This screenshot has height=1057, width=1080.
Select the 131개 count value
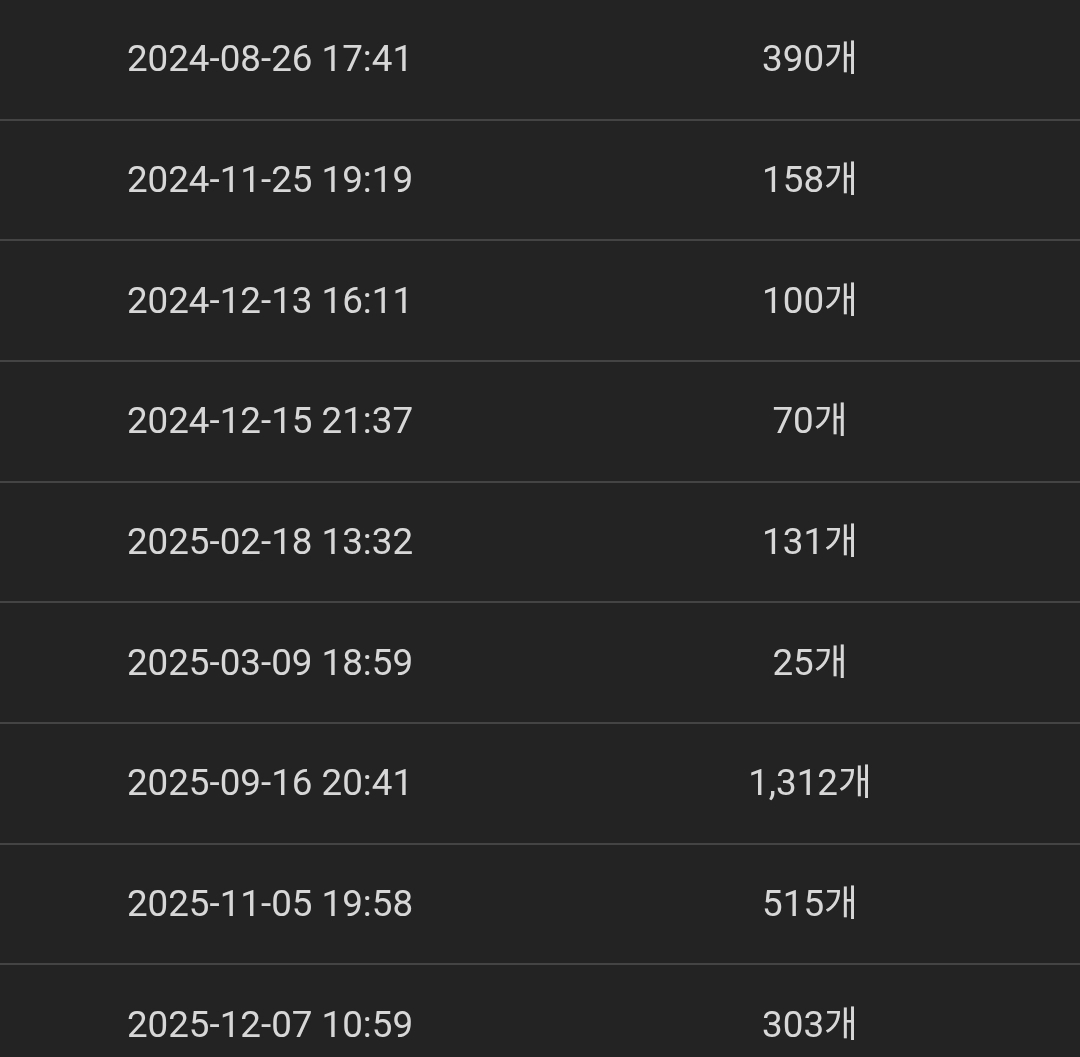tap(809, 542)
